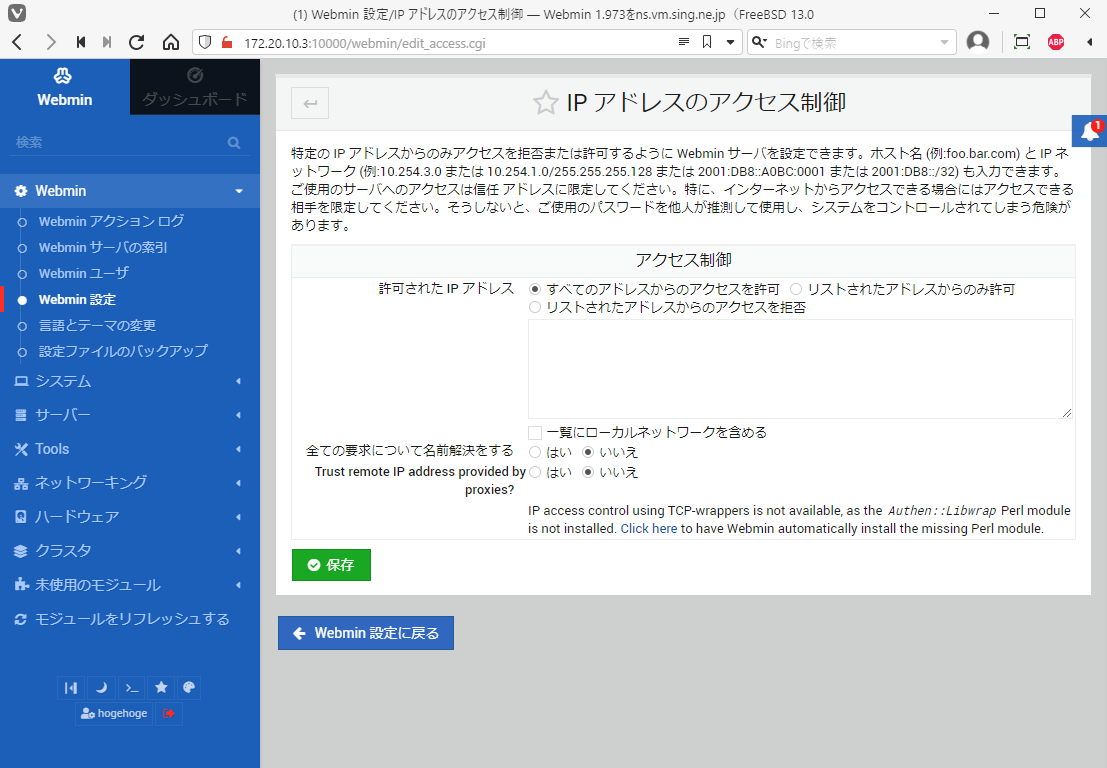Click the IP address list text area
This screenshot has width=1107, height=768.
[x=800, y=368]
